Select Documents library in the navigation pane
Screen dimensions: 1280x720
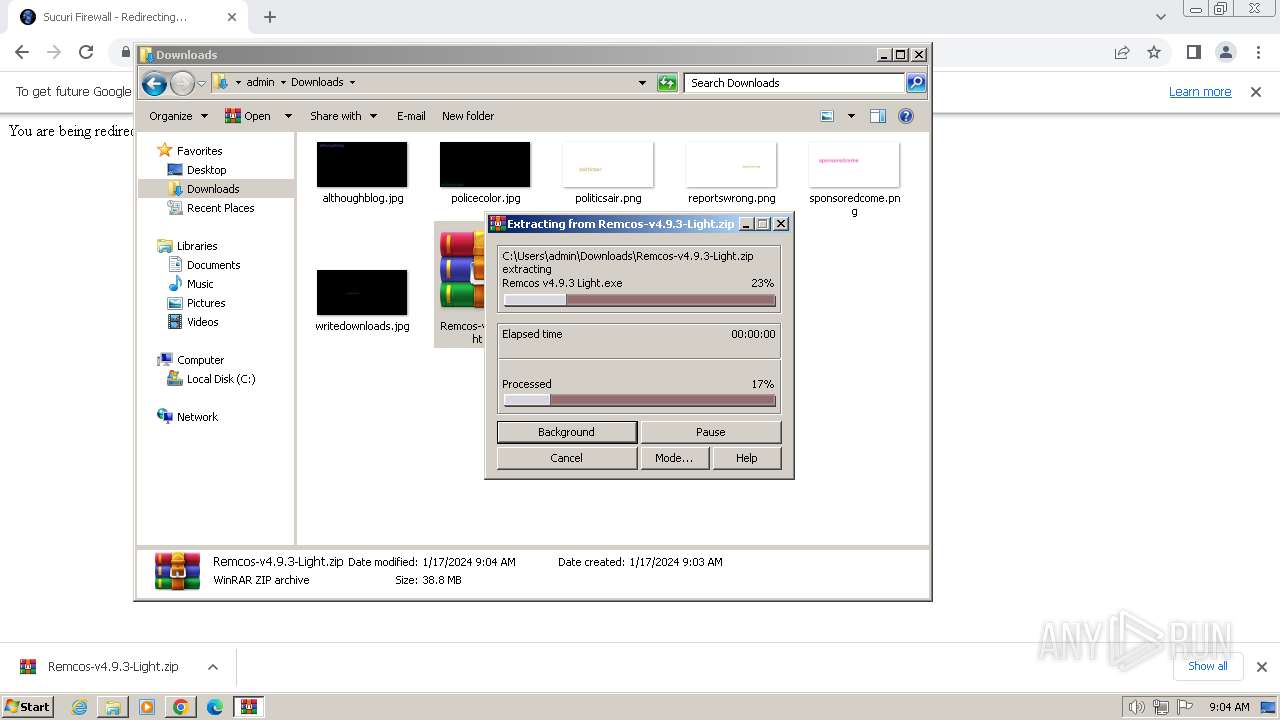[213, 265]
